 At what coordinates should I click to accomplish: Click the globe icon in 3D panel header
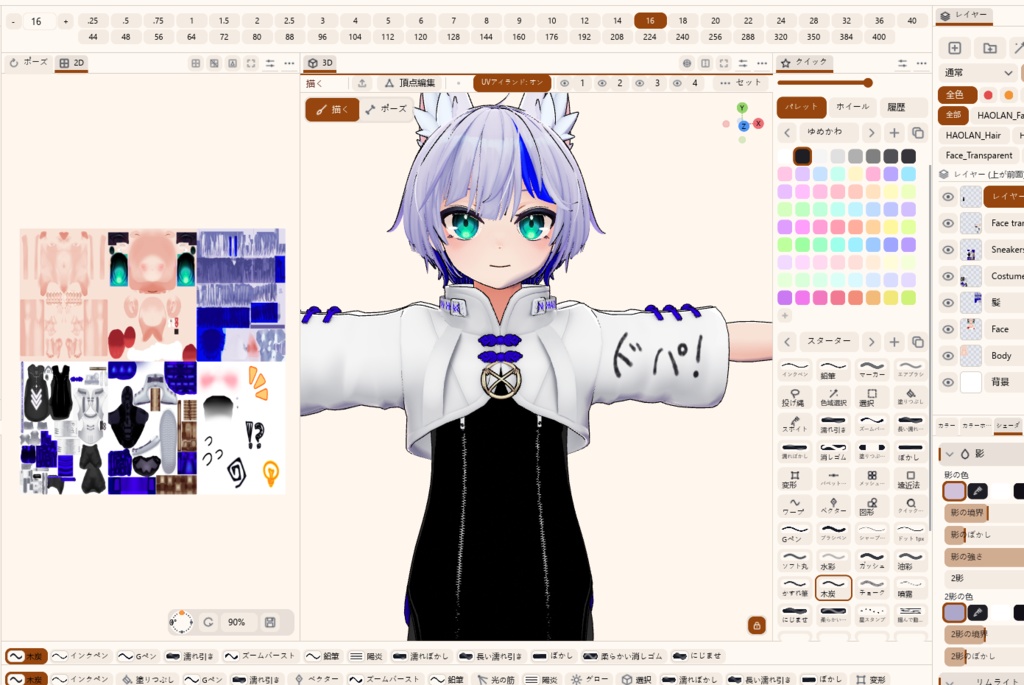686,63
